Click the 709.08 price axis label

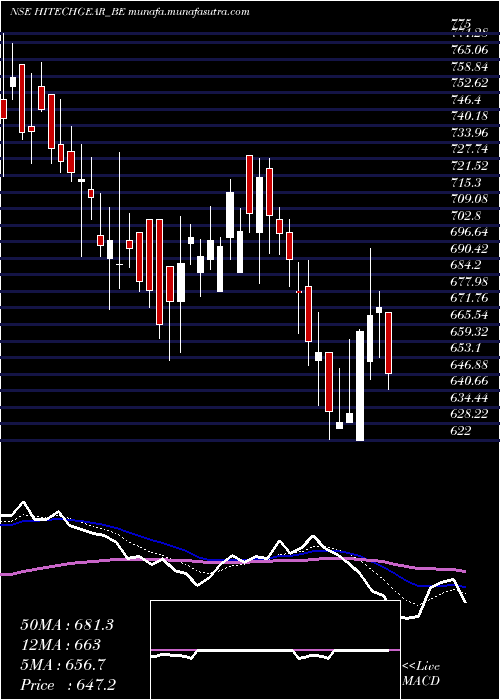pos(470,199)
